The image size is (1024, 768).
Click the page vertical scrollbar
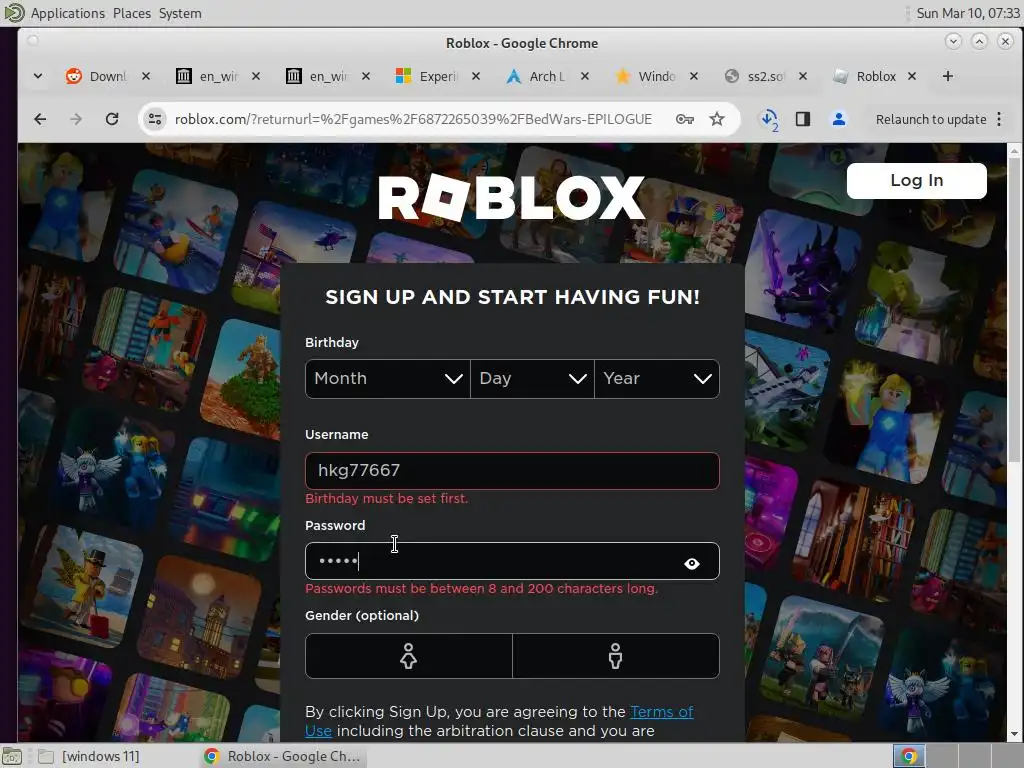pyautogui.click(x=1014, y=311)
